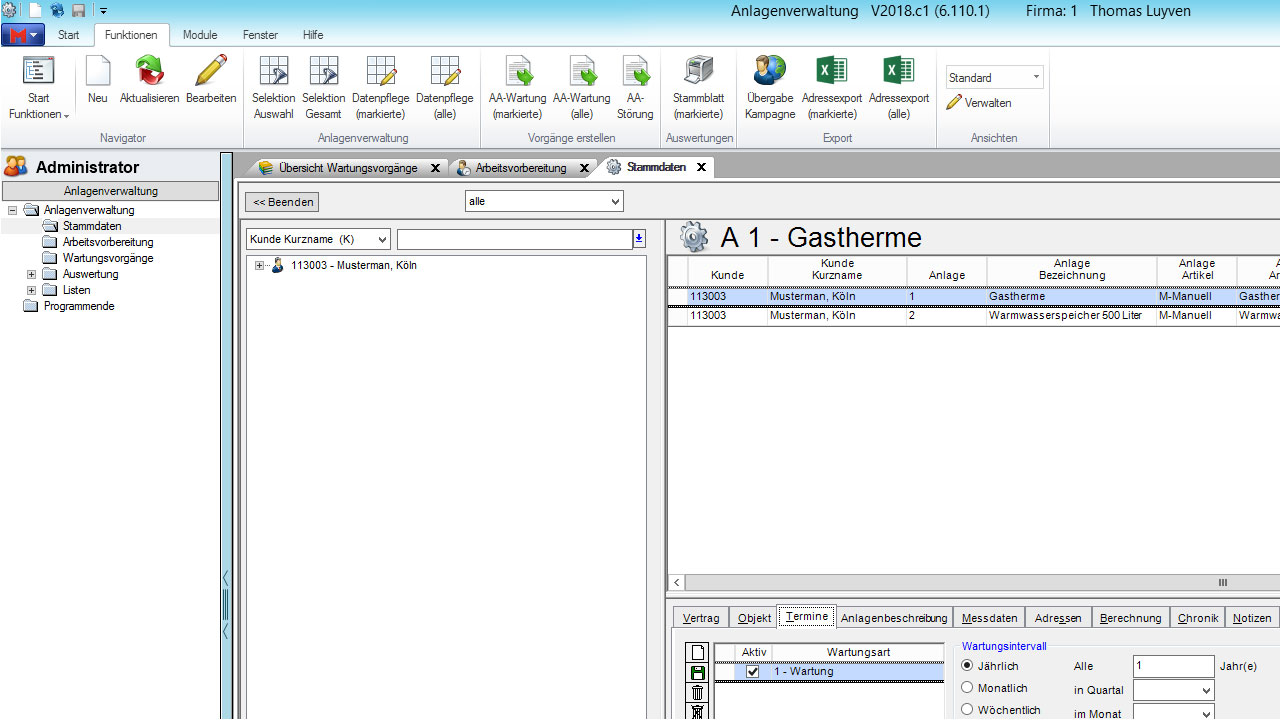Screen dimensions: 1280x720
Task: Click the gear icon beside A 1 - Gastherme
Action: (x=693, y=237)
